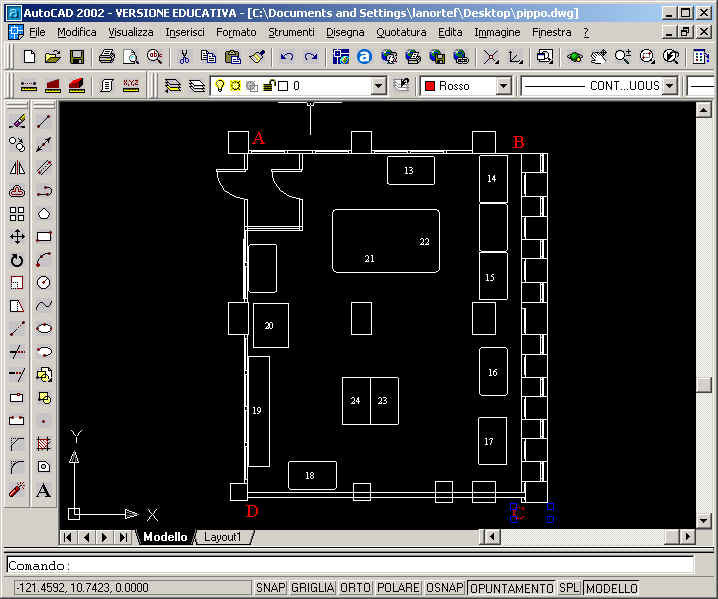Toggle SPL lineweight display
This screenshot has height=599, width=718.
pos(569,588)
